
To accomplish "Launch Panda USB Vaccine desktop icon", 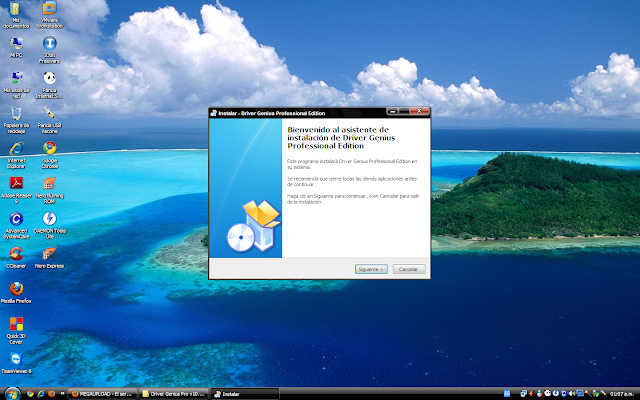I will pyautogui.click(x=49, y=120).
